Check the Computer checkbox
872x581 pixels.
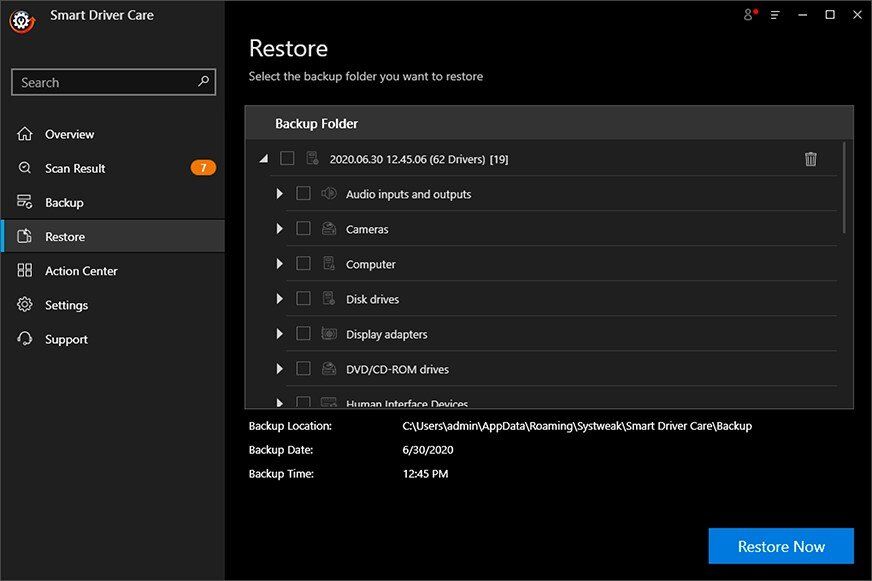[303, 264]
